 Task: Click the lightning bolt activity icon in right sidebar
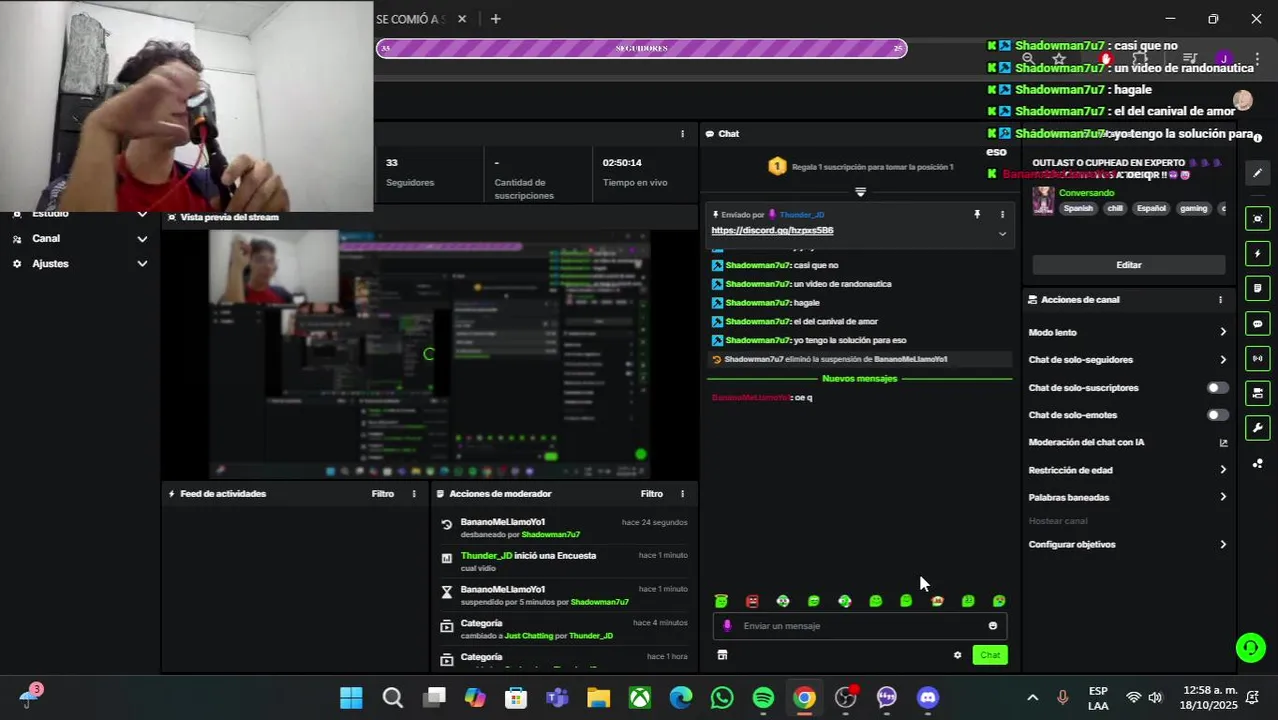click(1258, 253)
